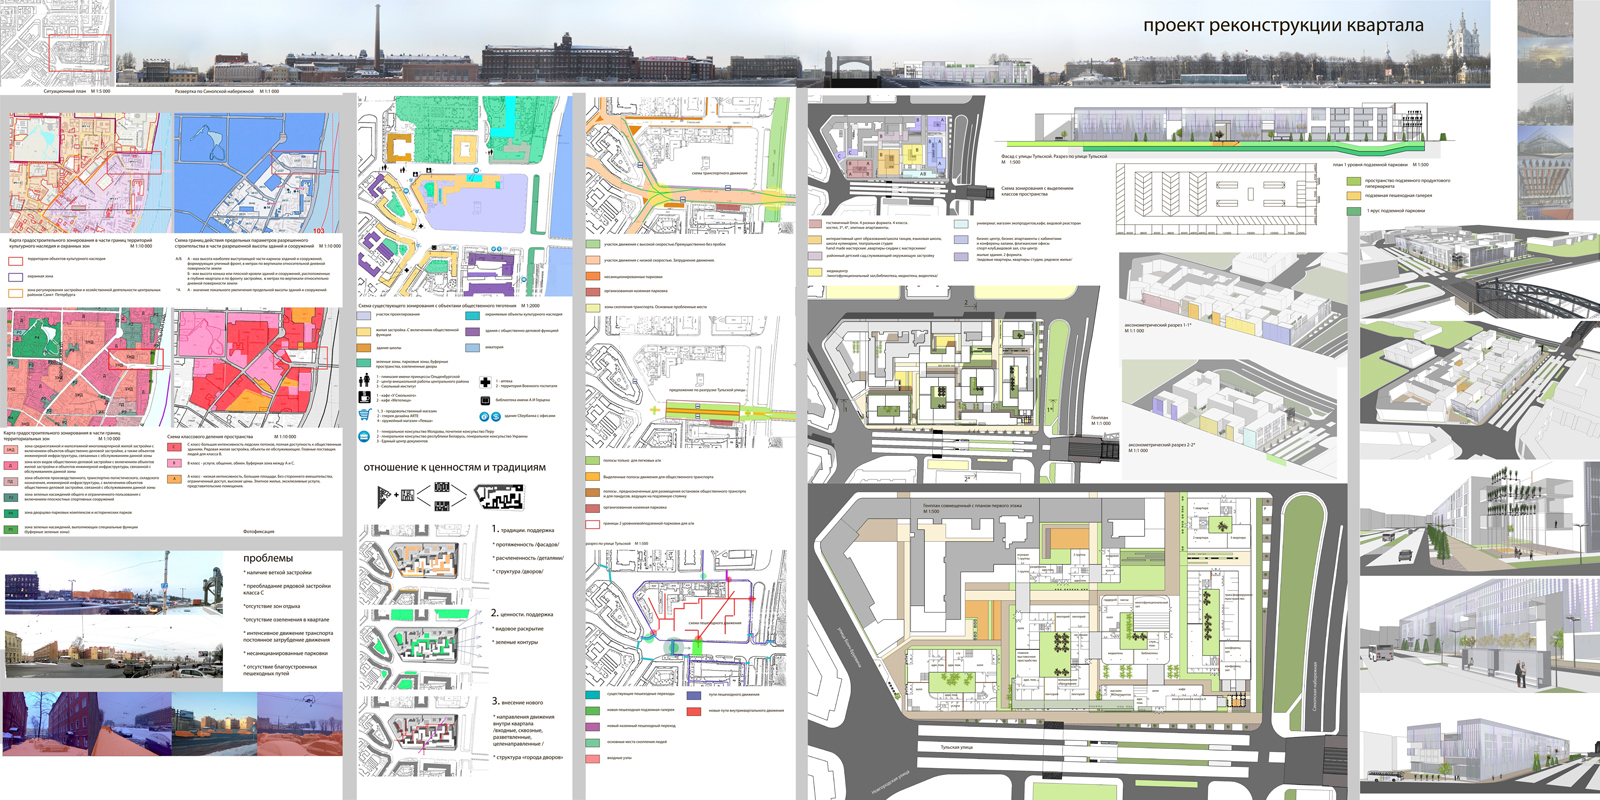The height and width of the screenshot is (800, 1600).
Task: Click the 'проблемы' heading
Action: [x=268, y=558]
